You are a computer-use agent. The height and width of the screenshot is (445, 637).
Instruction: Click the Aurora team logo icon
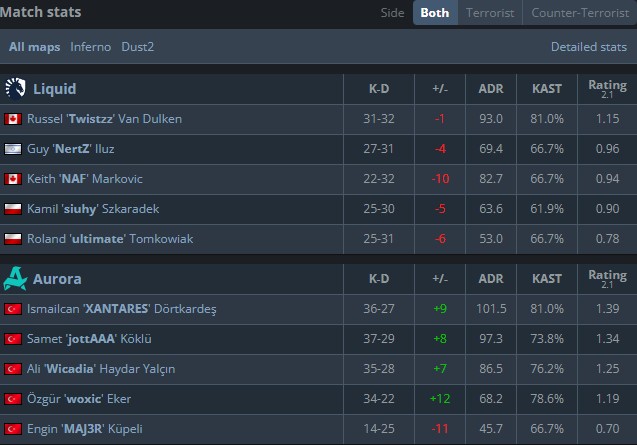tap(15, 278)
